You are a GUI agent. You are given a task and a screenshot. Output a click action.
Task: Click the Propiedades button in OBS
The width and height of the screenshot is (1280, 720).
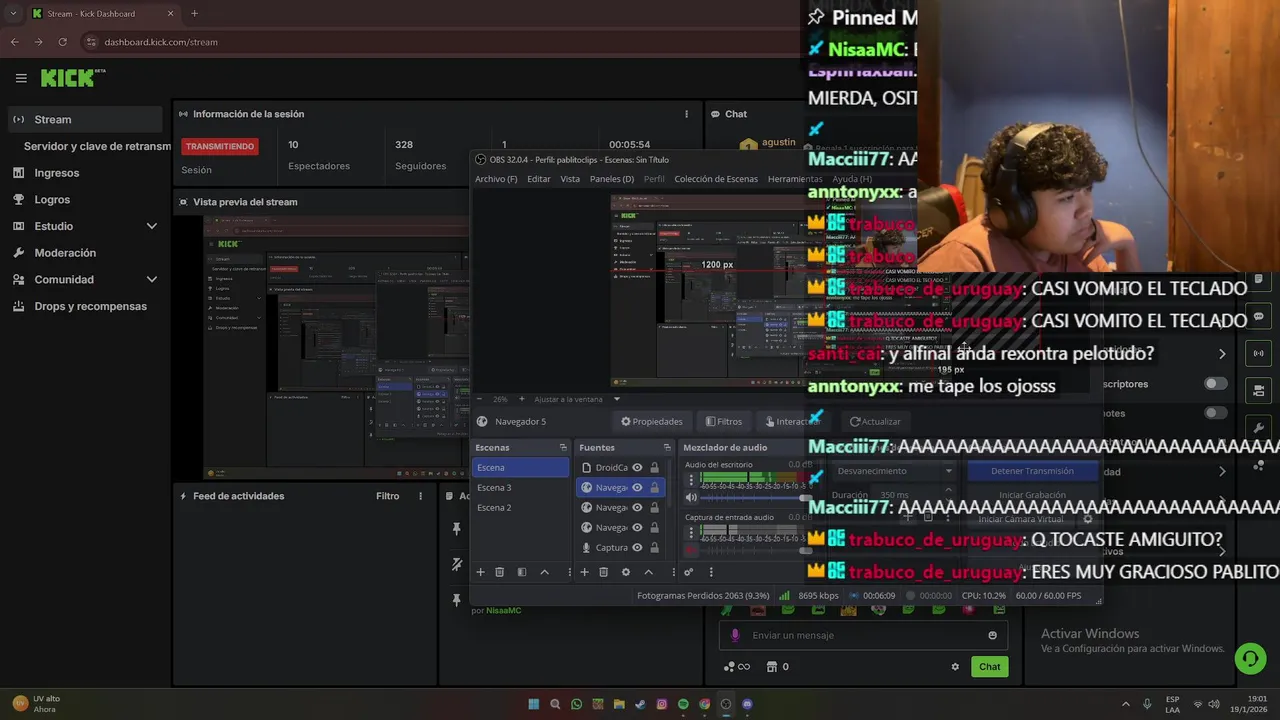652,422
